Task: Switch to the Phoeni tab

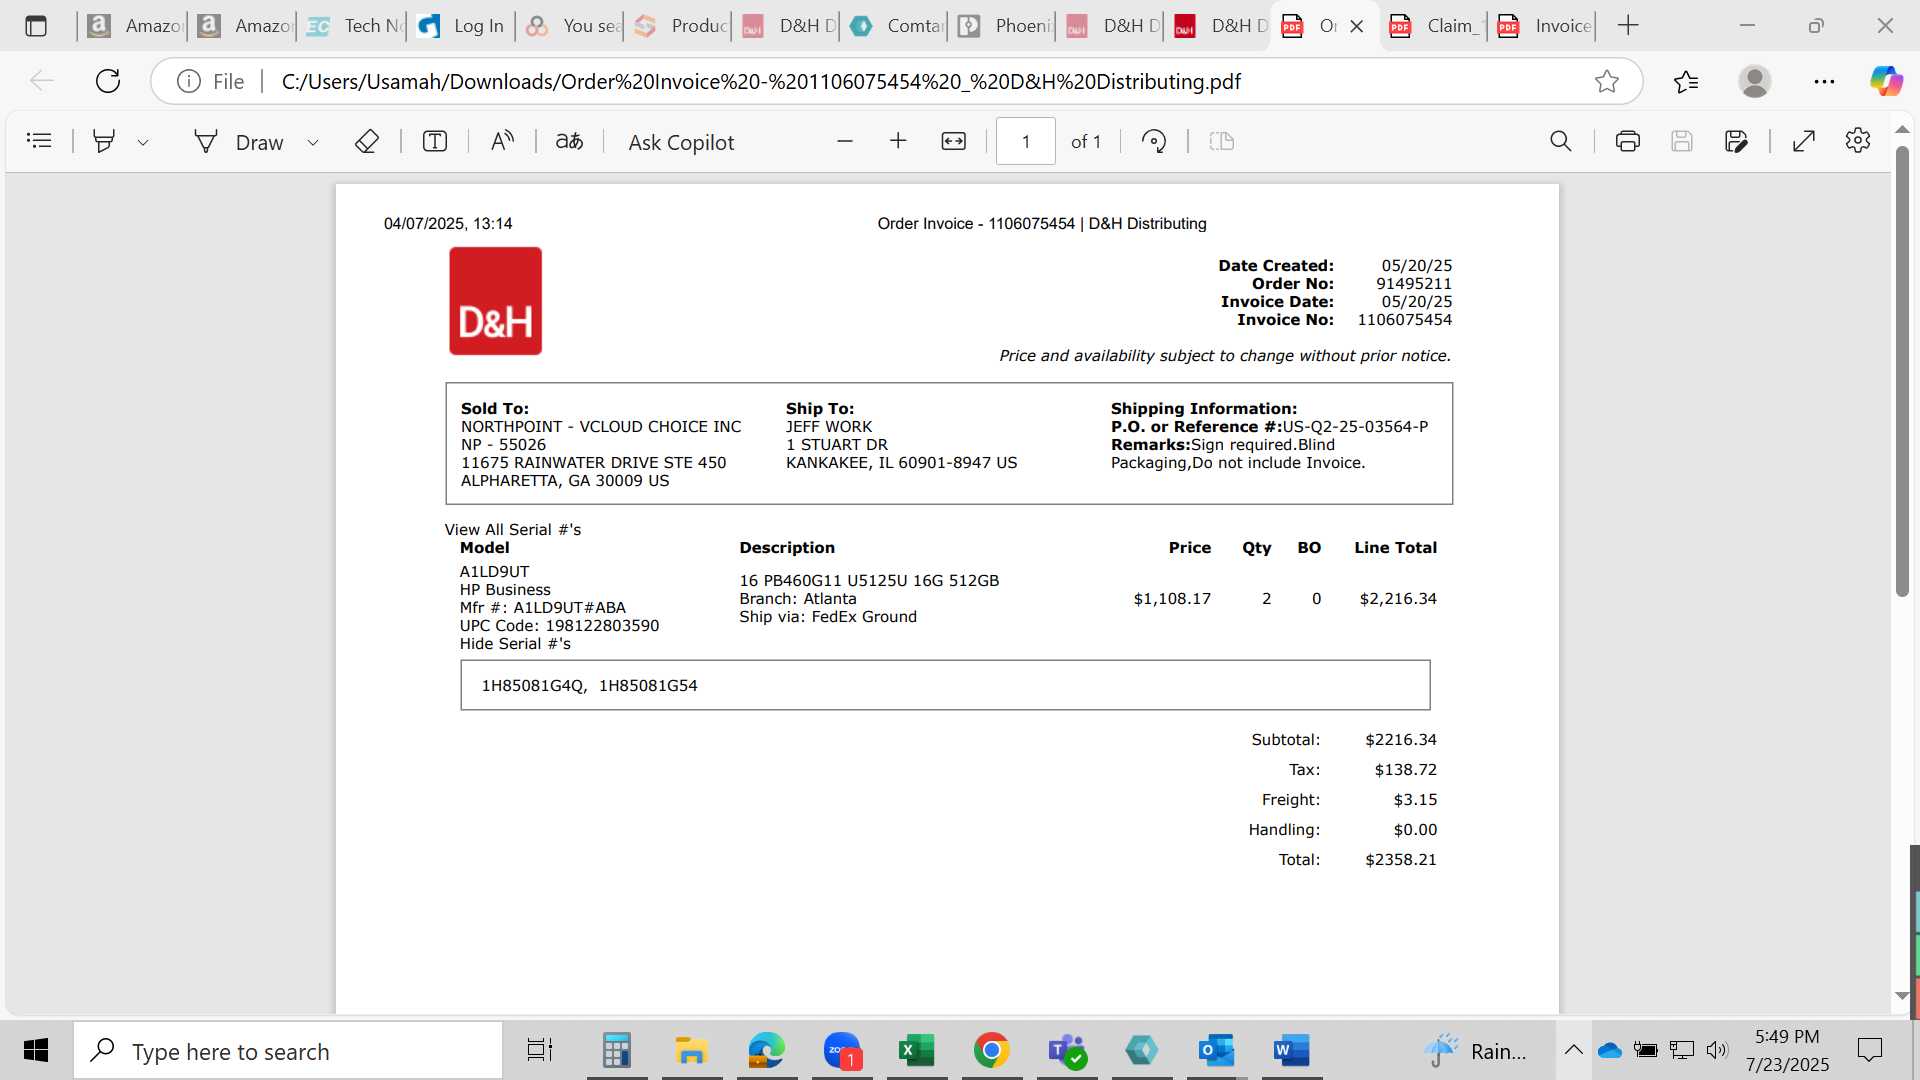Action: point(1004,26)
